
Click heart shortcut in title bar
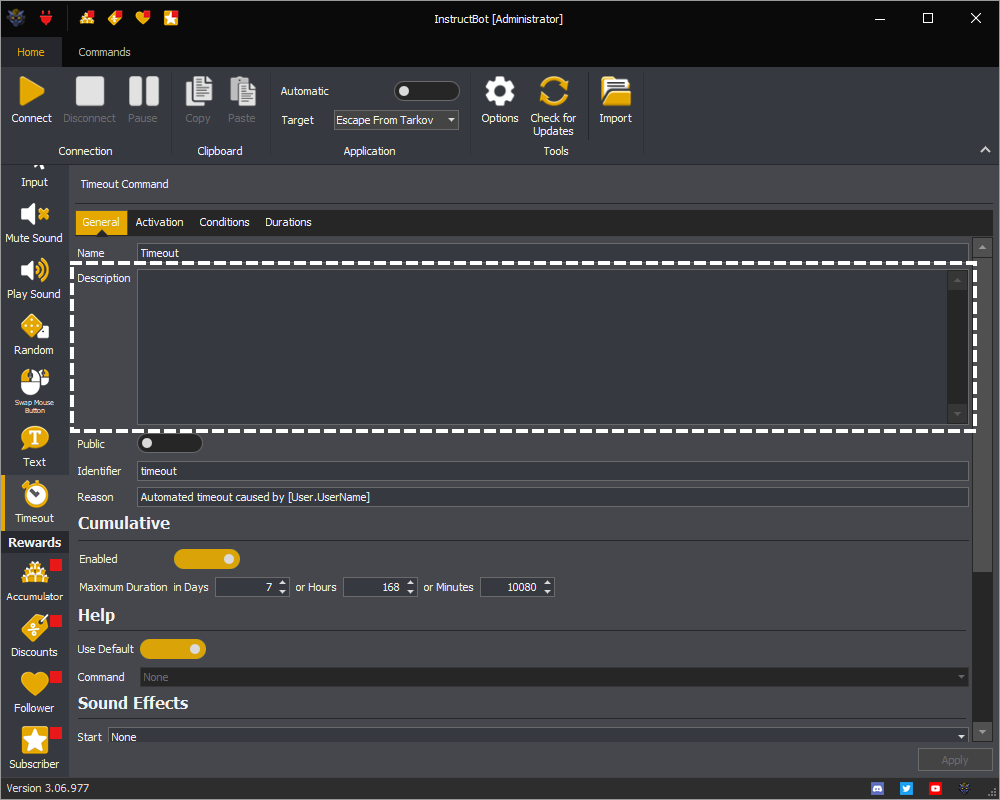point(143,18)
